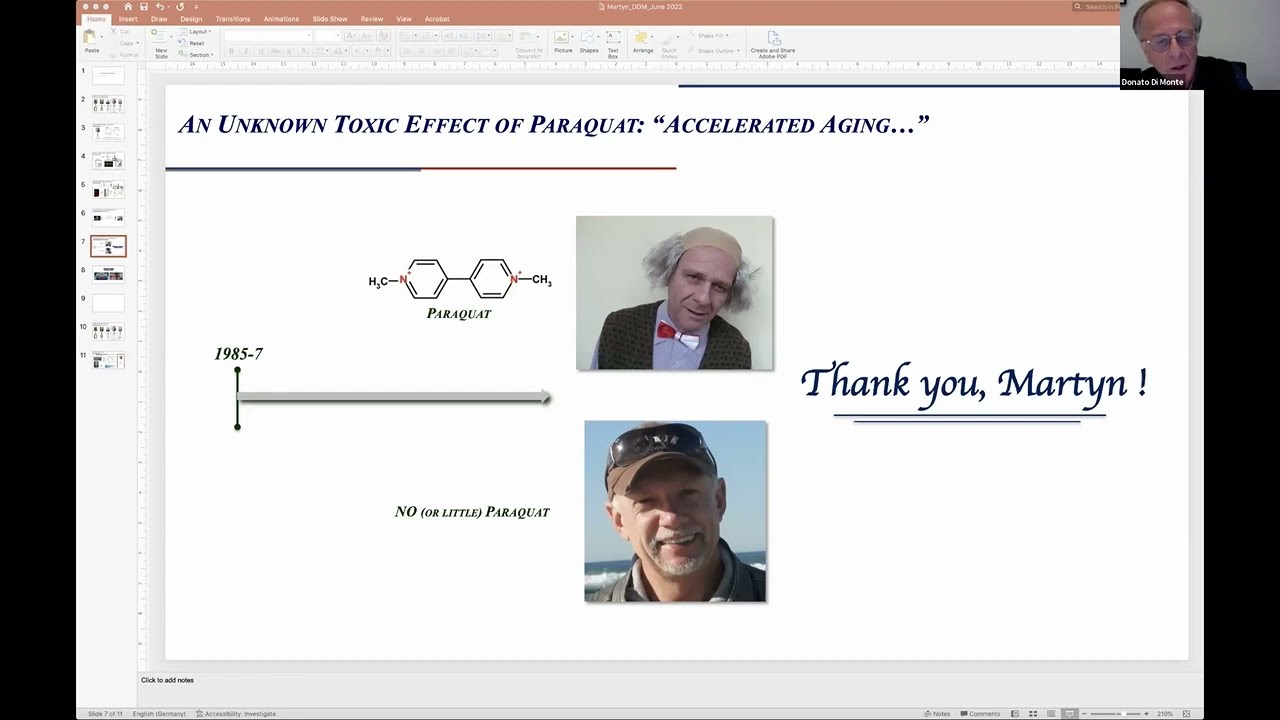Viewport: 1280px width, 720px height.
Task: Open the font name combo box
Action: [x=267, y=36]
